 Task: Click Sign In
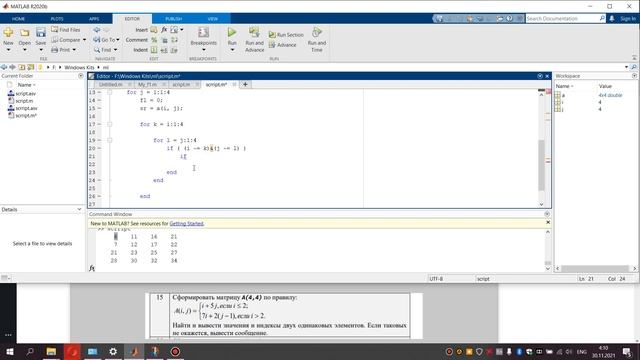point(628,18)
